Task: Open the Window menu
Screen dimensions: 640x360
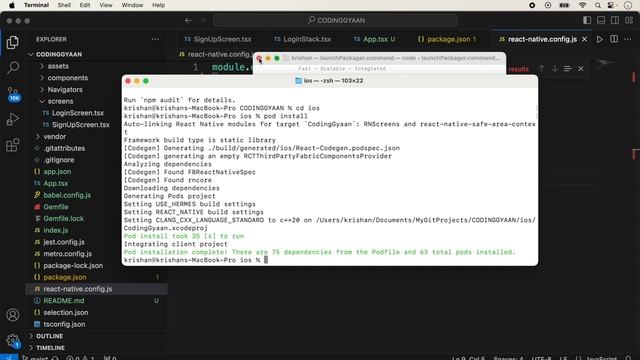Action: coord(132,5)
